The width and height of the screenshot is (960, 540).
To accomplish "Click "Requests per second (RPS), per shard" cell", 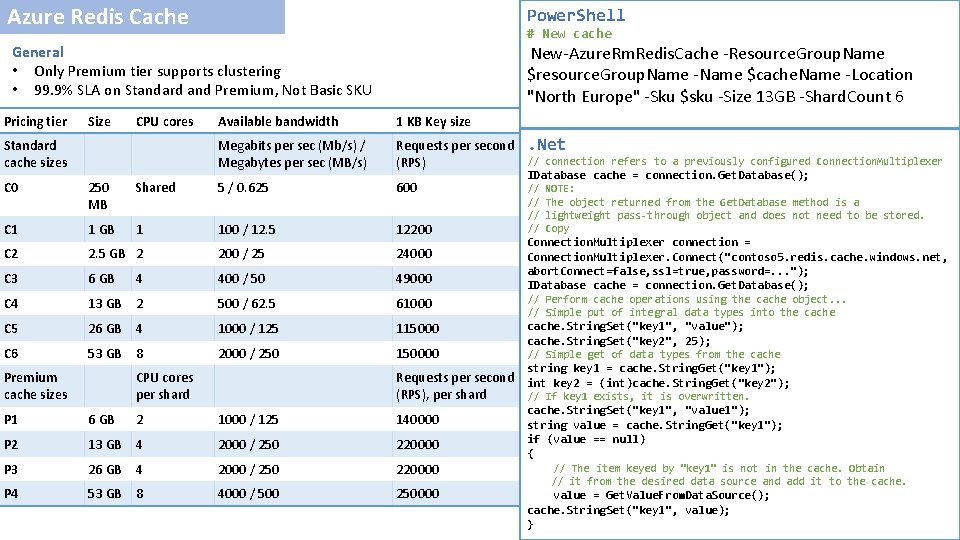I will (455, 386).
